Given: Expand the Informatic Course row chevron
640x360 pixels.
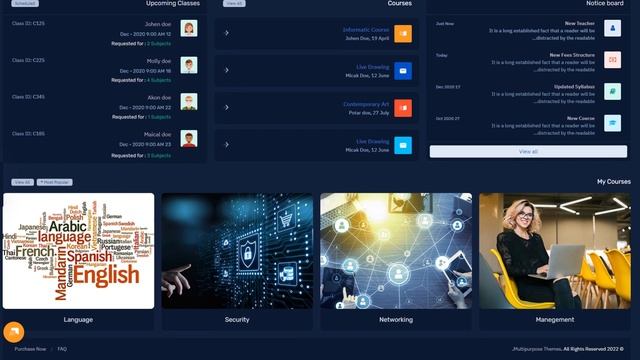Looking at the screenshot, I should pos(227,33).
